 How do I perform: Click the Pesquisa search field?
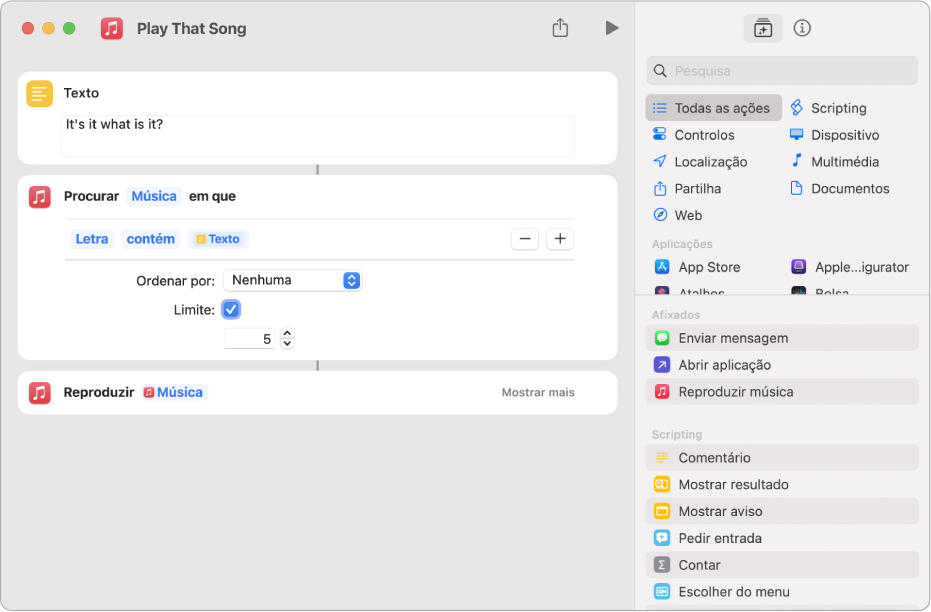point(782,71)
